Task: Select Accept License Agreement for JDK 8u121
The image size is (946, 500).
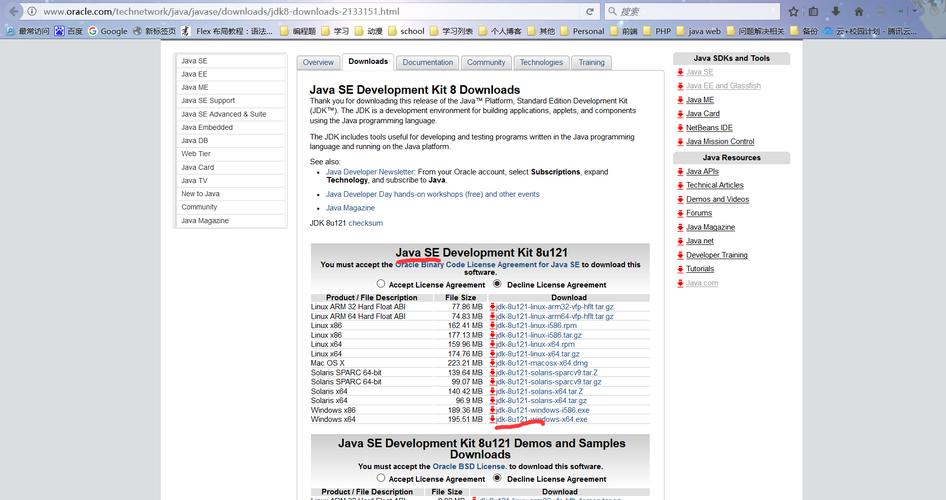Action: [x=380, y=284]
